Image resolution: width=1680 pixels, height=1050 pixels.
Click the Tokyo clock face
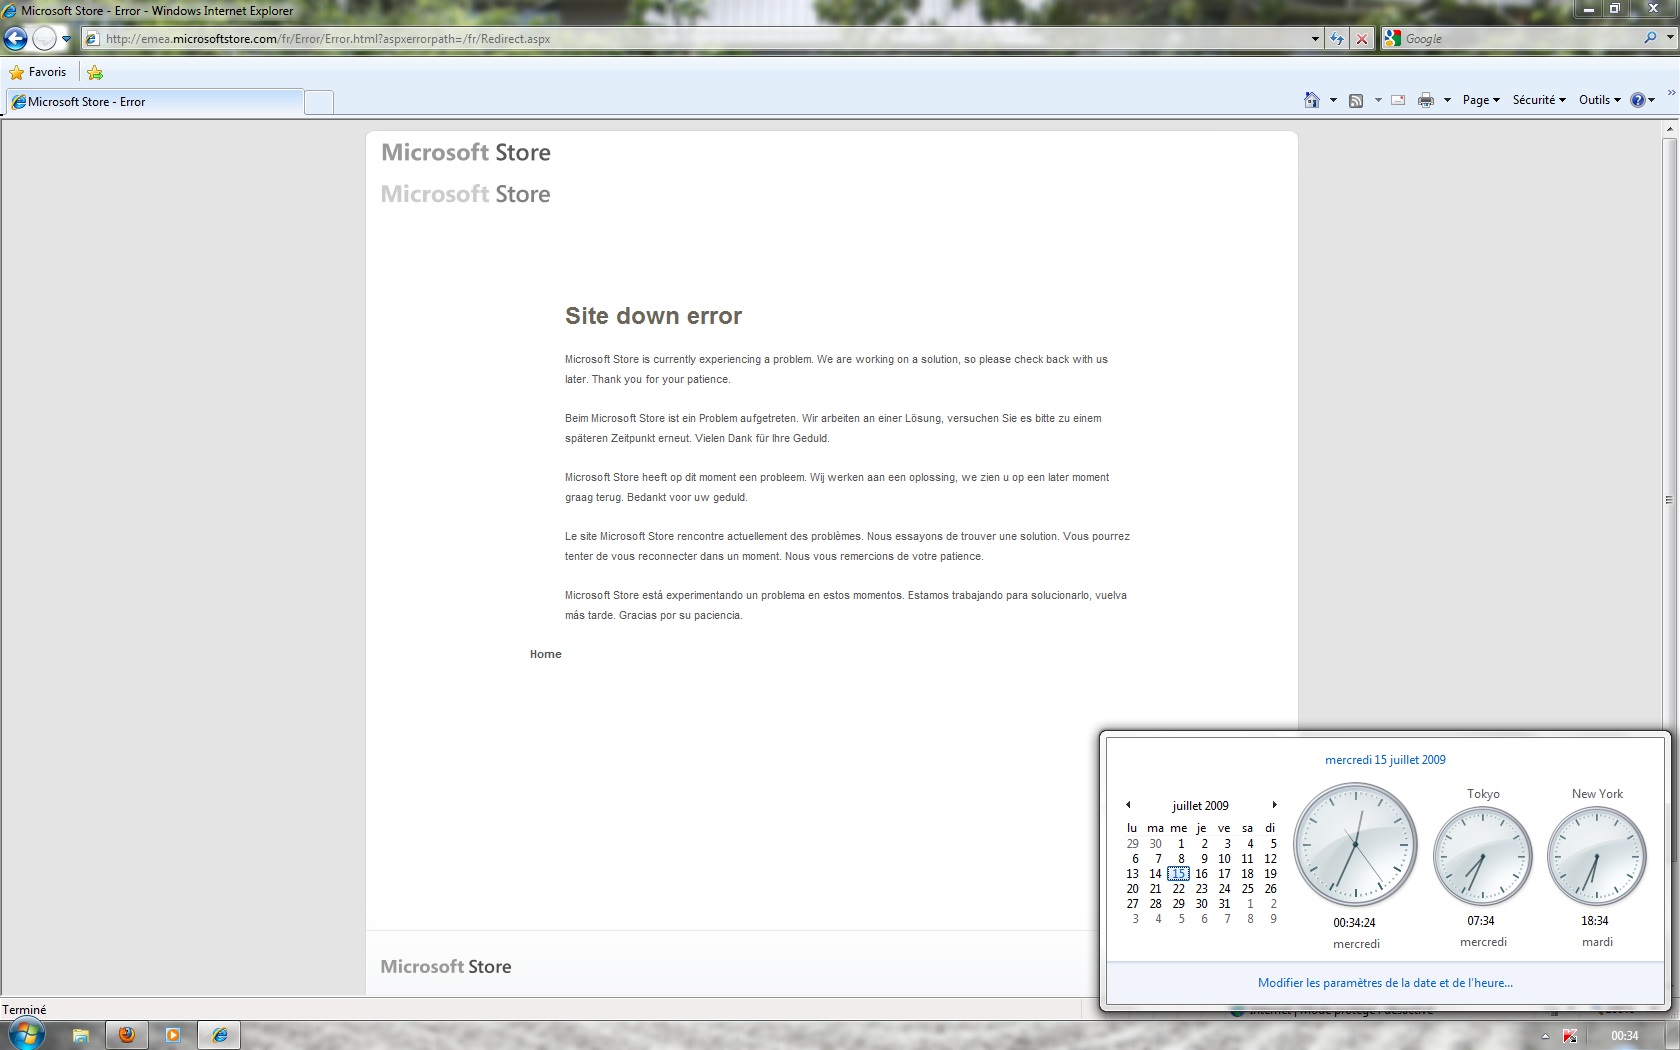click(1483, 857)
